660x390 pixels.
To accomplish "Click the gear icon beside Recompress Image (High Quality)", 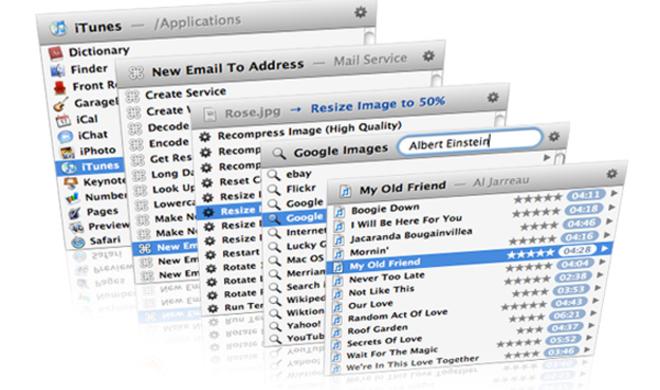I will click(205, 137).
